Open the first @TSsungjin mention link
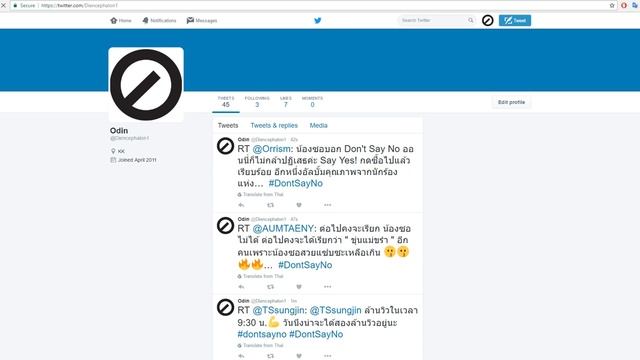The width and height of the screenshot is (640, 360). (x=278, y=311)
